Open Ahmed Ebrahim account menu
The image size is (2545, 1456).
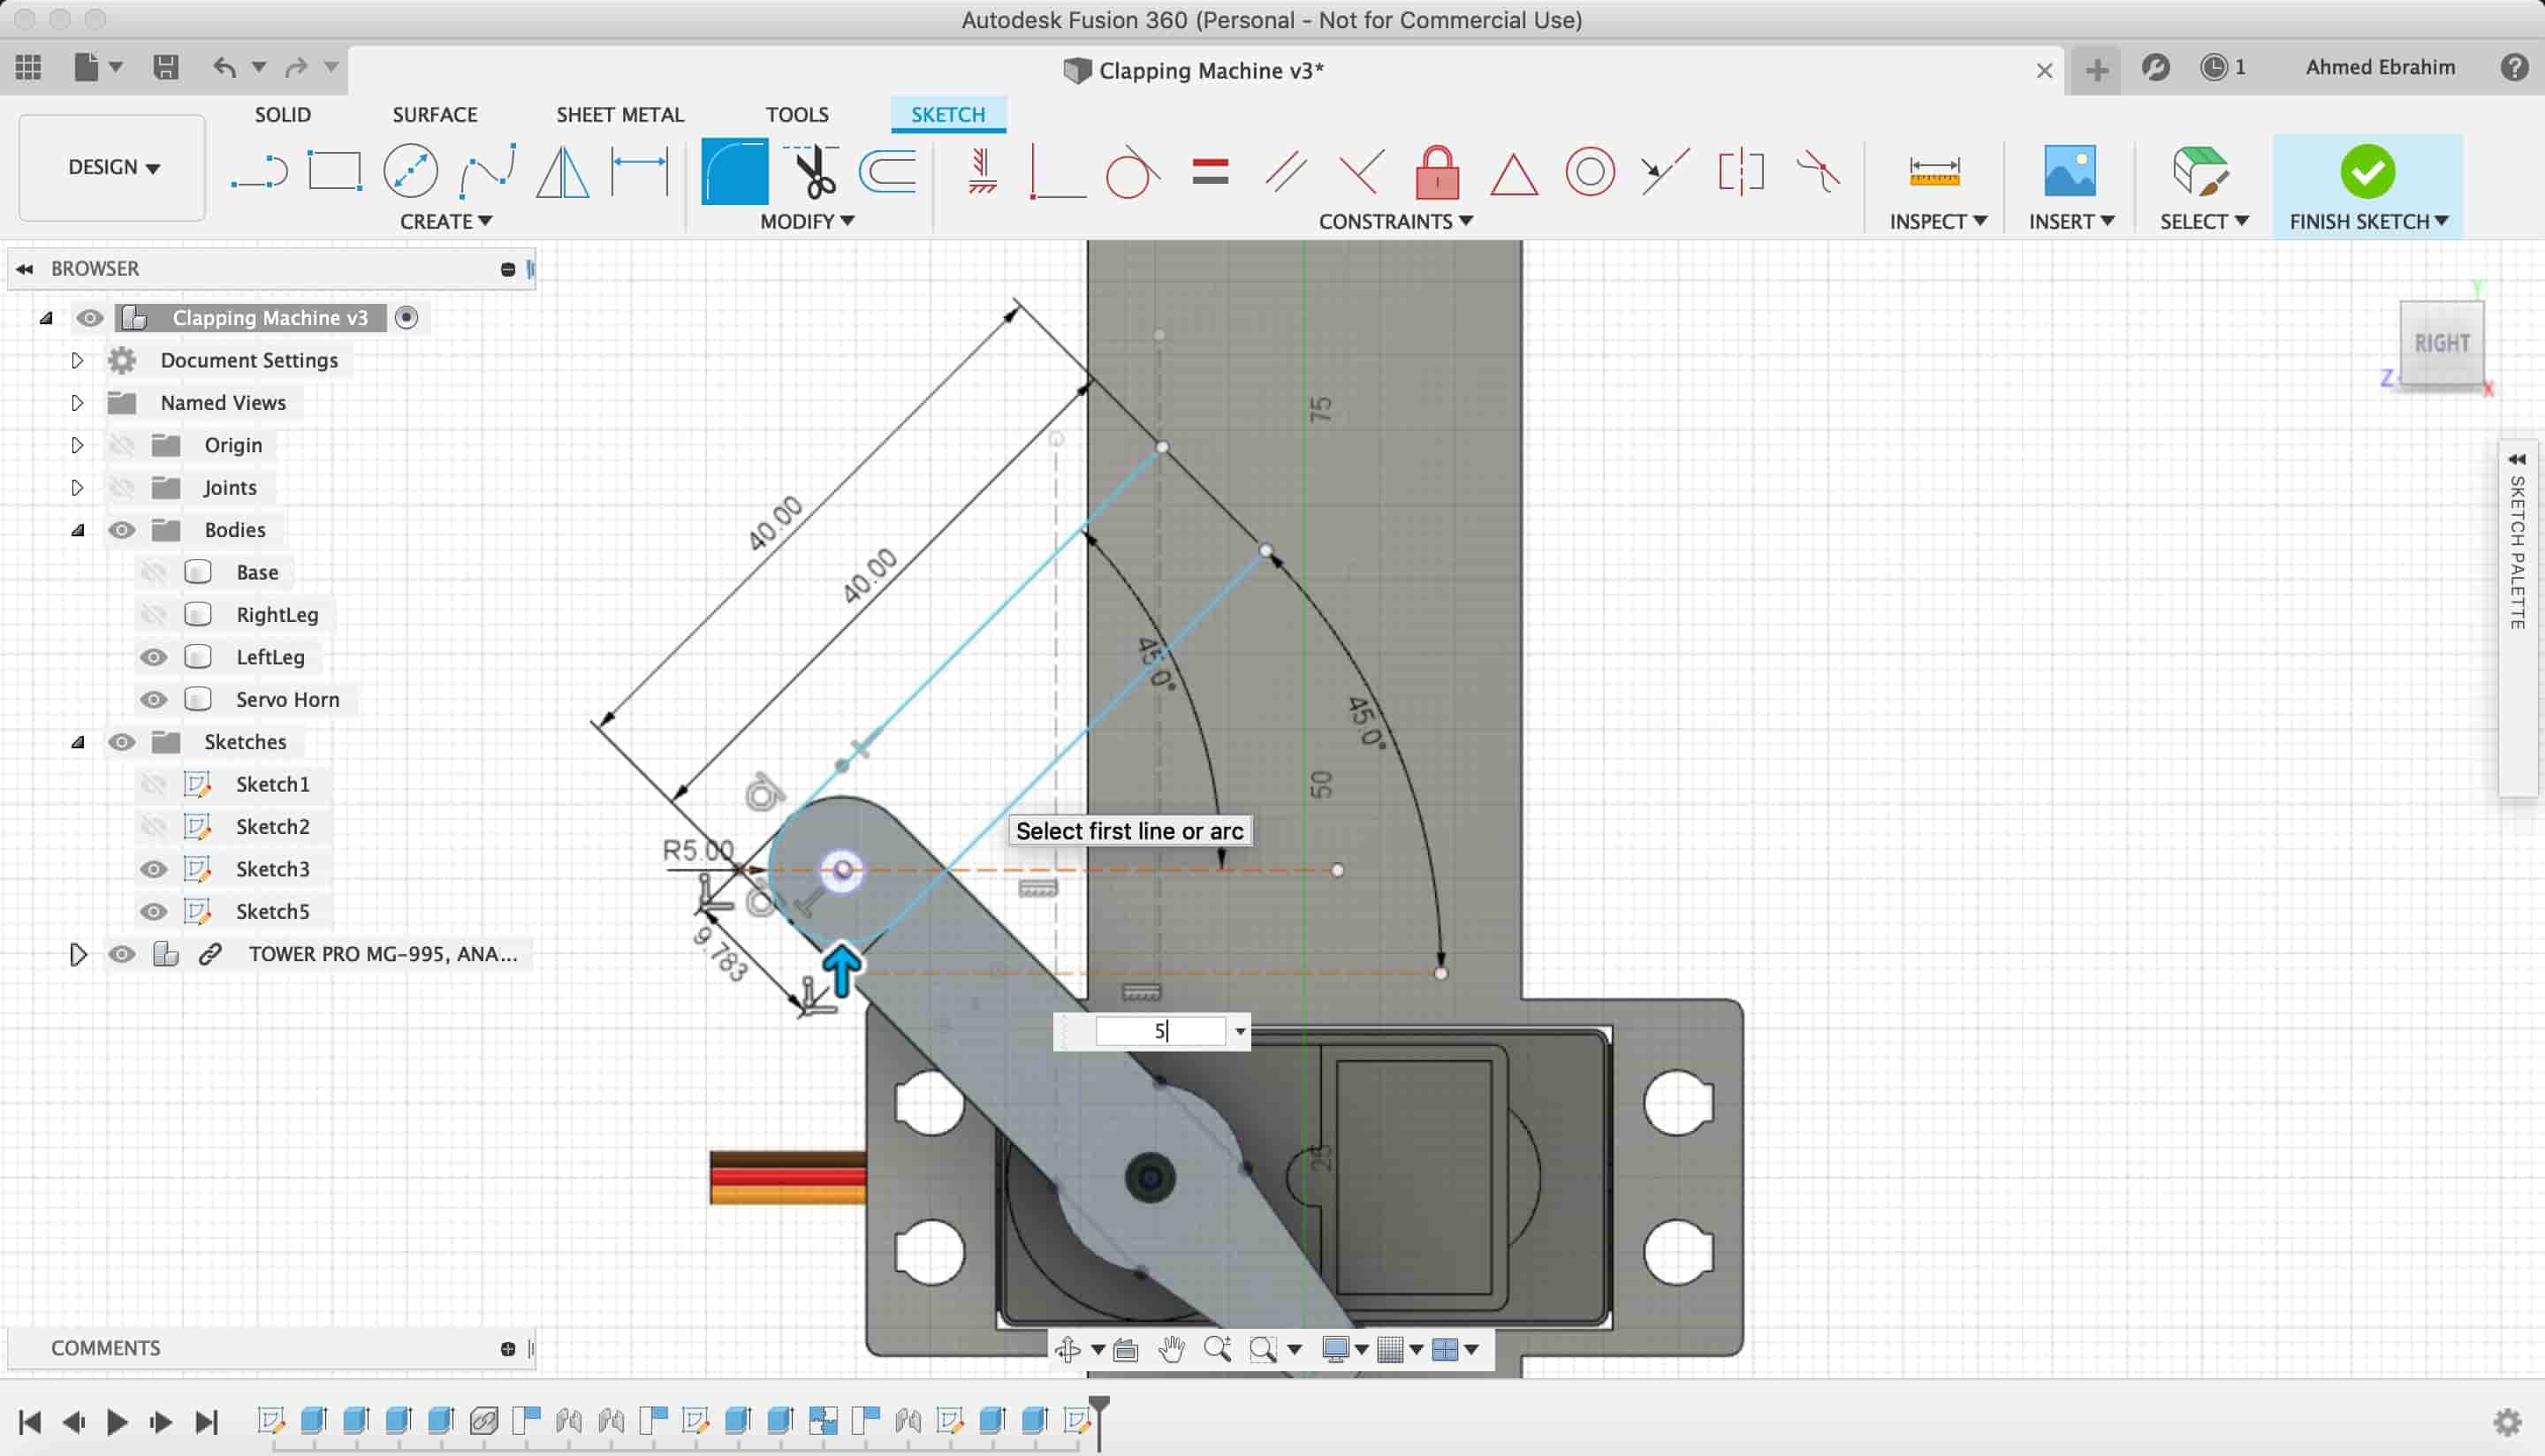2380,67
